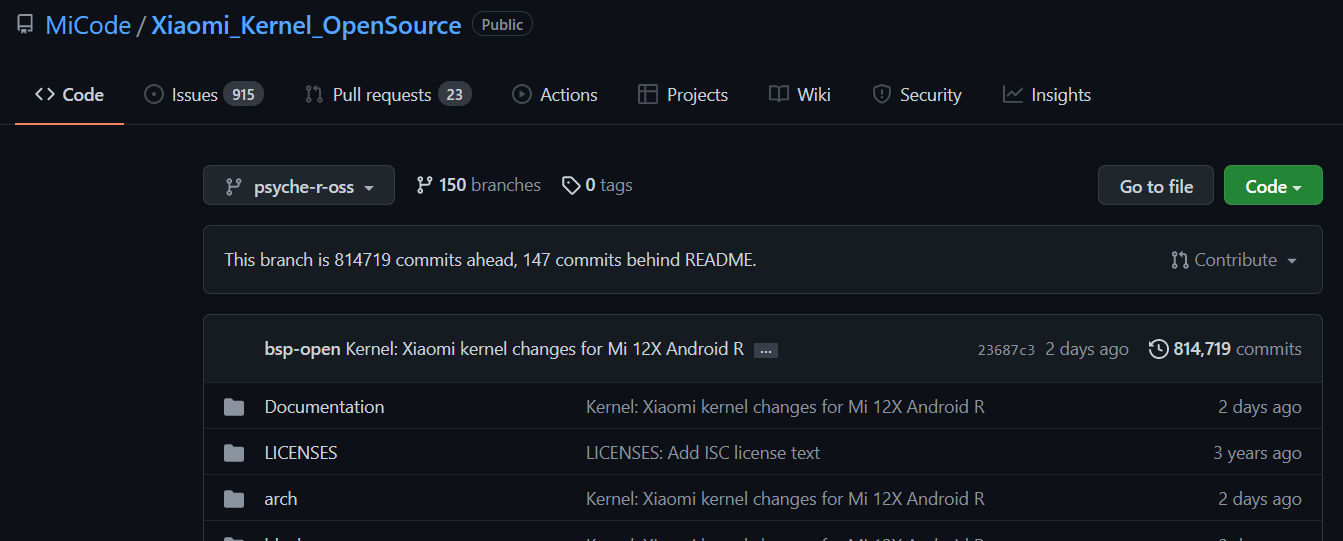Screen dimensions: 1343x541
Task: Open the Projects tab
Action: point(683,95)
